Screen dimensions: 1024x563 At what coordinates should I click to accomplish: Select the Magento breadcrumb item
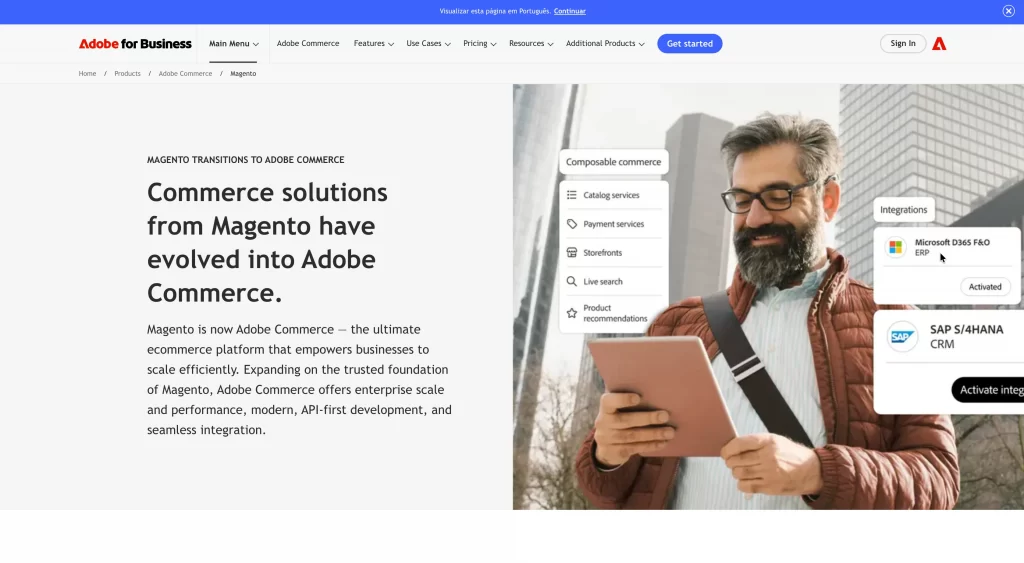(x=243, y=74)
